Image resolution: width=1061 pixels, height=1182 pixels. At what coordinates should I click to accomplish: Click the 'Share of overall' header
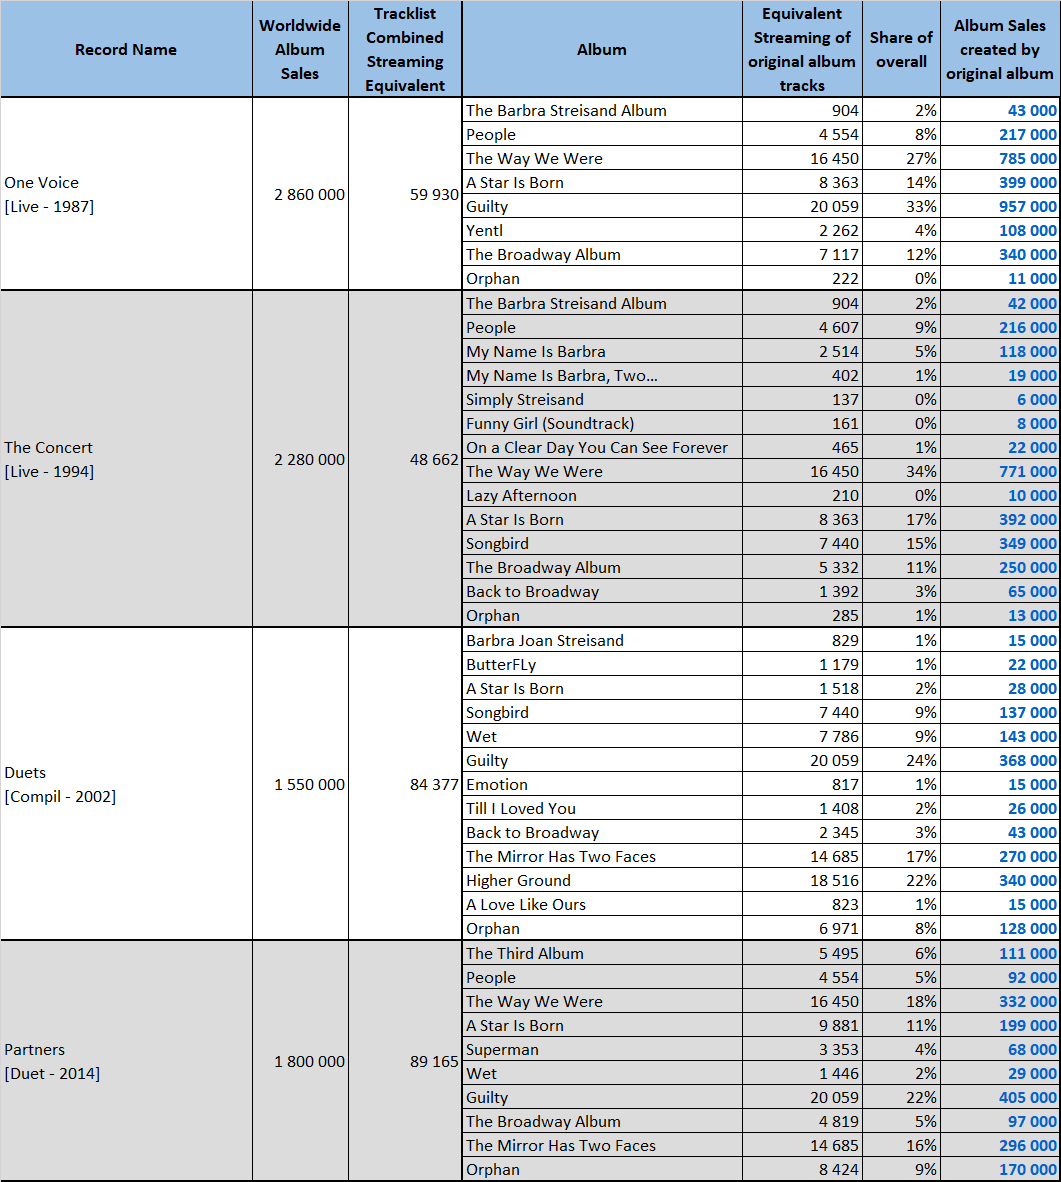pyautogui.click(x=901, y=49)
